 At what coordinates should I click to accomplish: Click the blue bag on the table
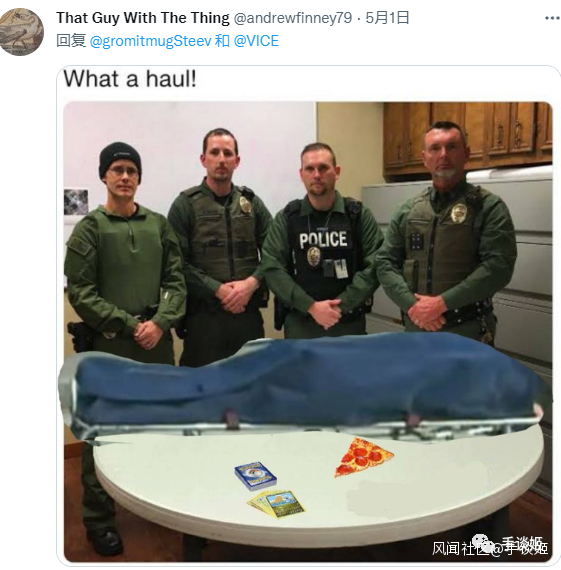click(x=305, y=385)
